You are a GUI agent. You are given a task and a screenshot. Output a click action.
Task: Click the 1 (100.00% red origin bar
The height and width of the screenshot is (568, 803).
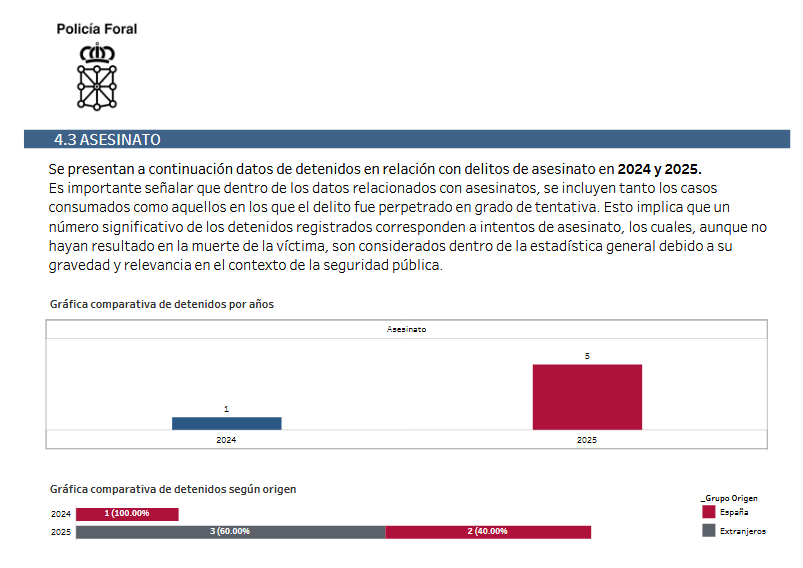click(127, 514)
